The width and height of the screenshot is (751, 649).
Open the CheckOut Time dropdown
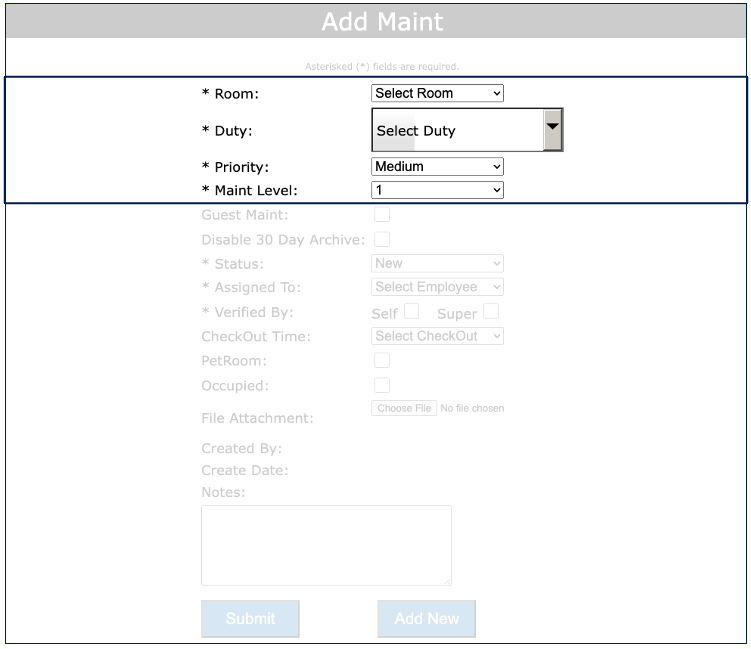(x=437, y=336)
